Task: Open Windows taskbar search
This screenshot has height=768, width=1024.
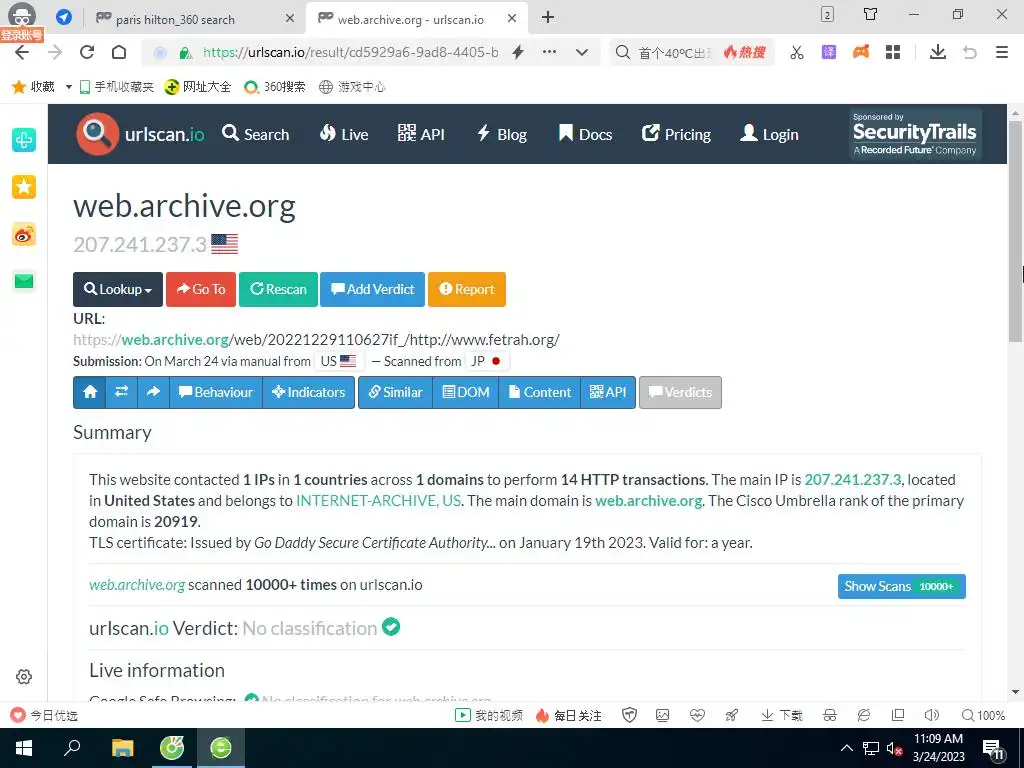Action: (72, 748)
